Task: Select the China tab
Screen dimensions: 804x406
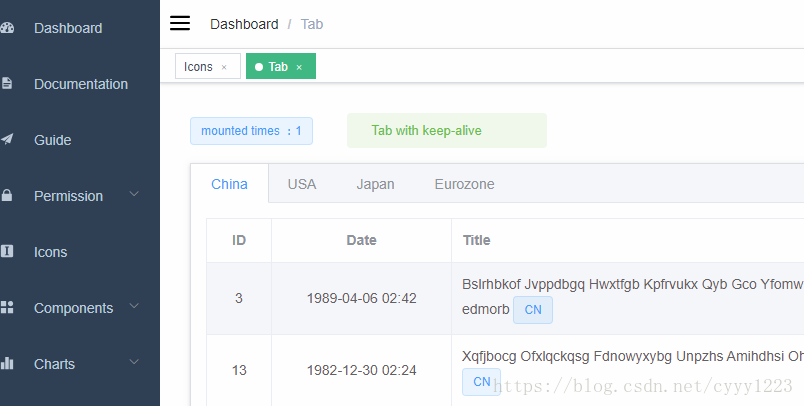Action: [229, 184]
